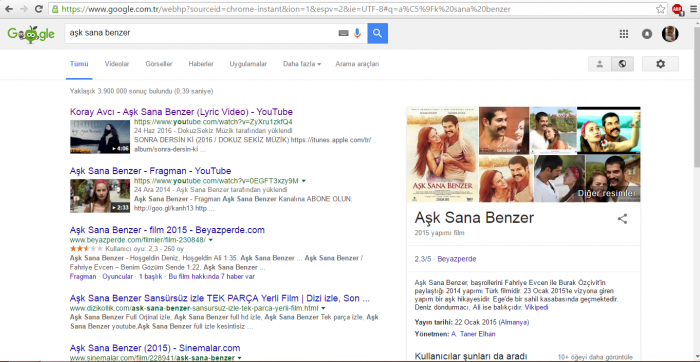Open the Sinemalar.com (2015) result
The height and width of the screenshot is (362, 700).
pyautogui.click(x=155, y=348)
